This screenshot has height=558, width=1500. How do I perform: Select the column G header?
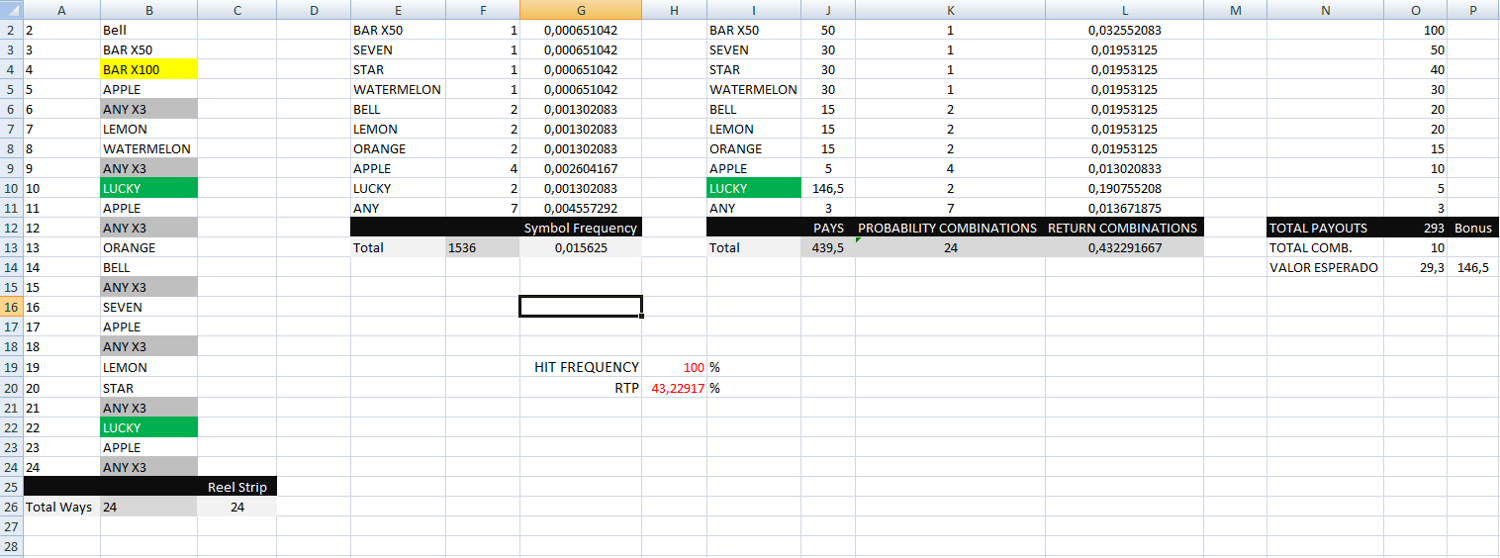coord(580,10)
